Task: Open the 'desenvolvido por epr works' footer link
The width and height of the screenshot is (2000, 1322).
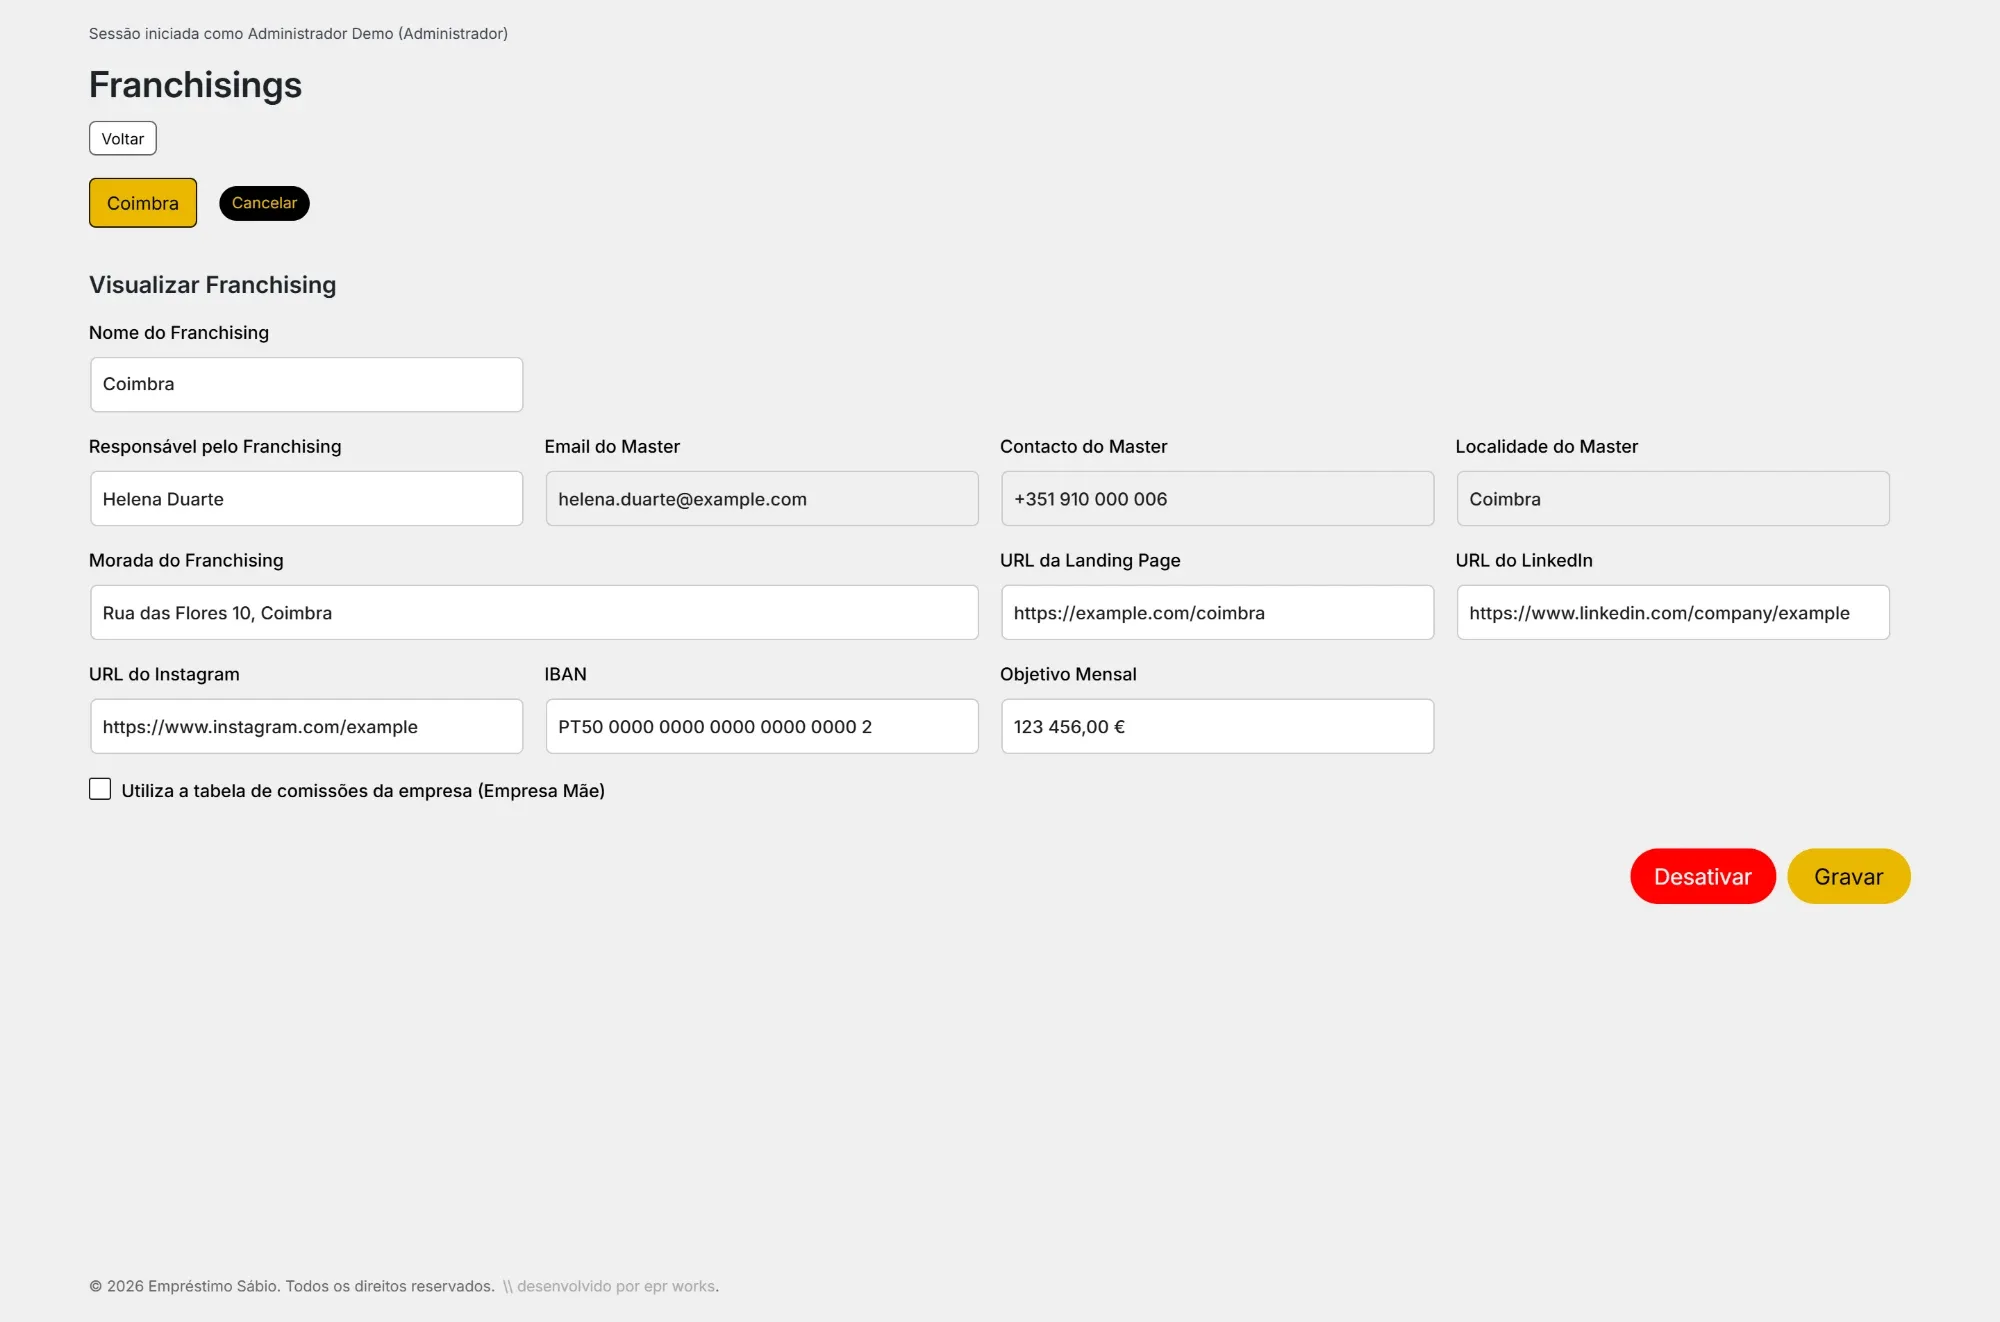Action: point(617,1286)
